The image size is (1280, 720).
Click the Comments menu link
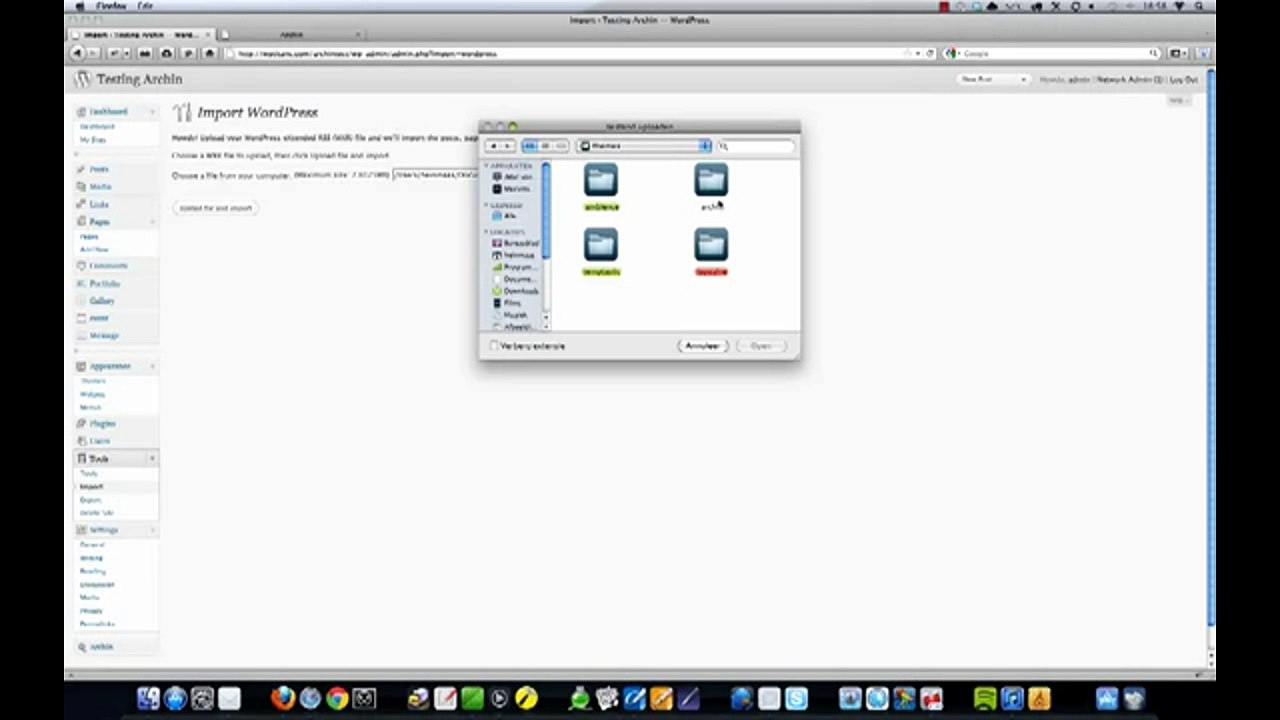(x=108, y=265)
